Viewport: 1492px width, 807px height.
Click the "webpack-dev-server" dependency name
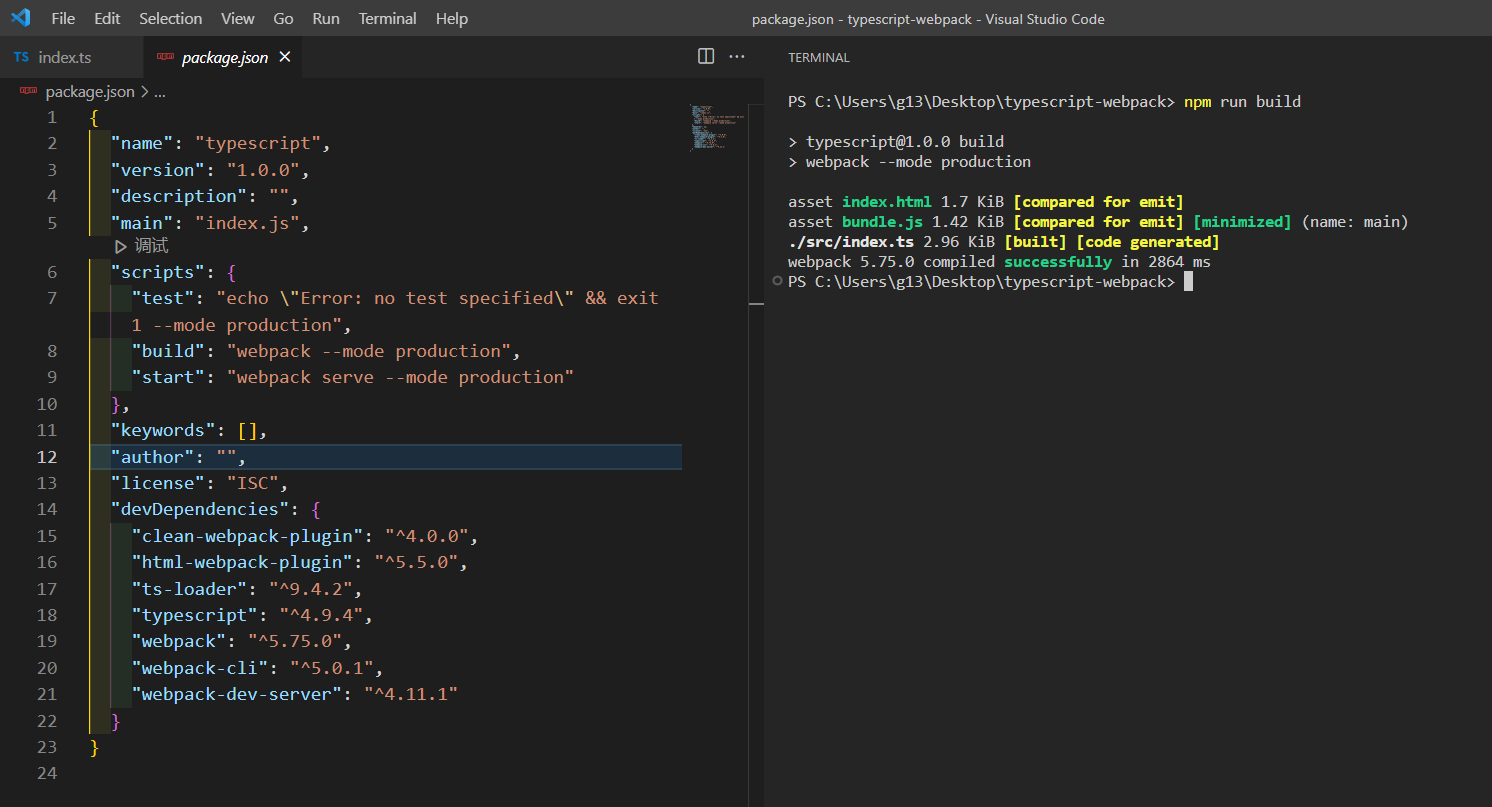(x=237, y=693)
